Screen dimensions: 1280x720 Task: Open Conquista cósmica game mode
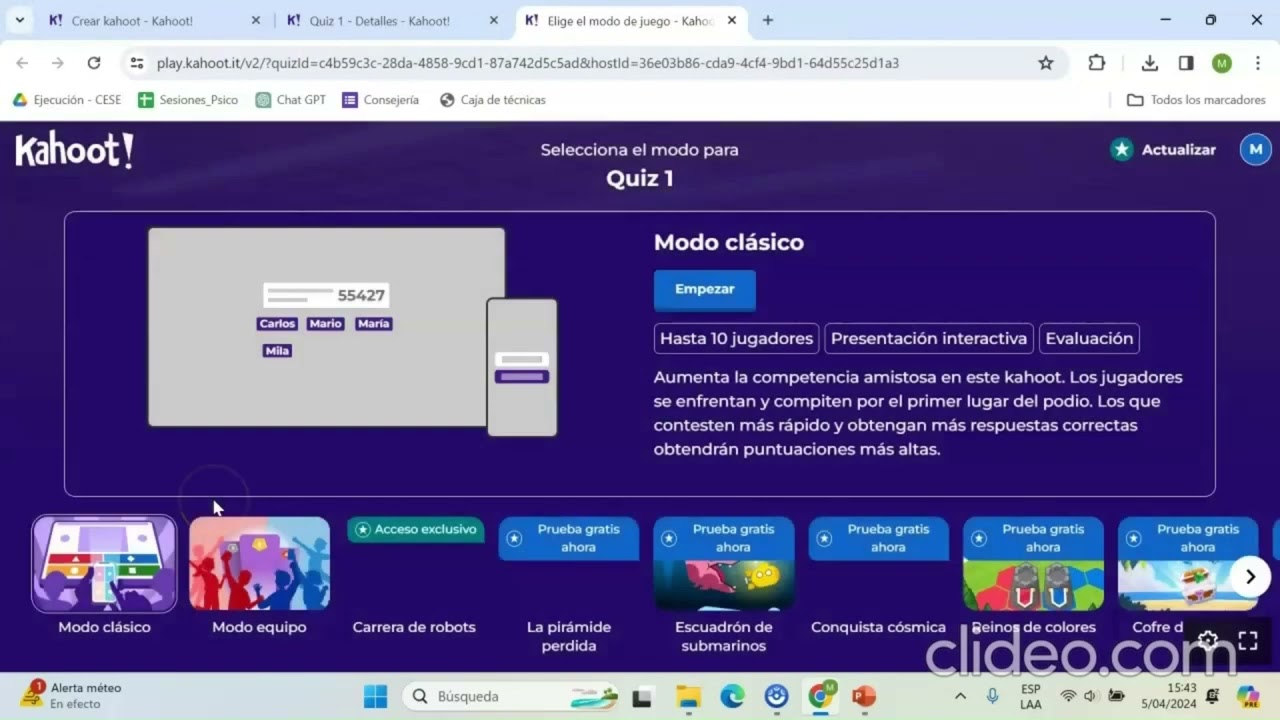878,627
